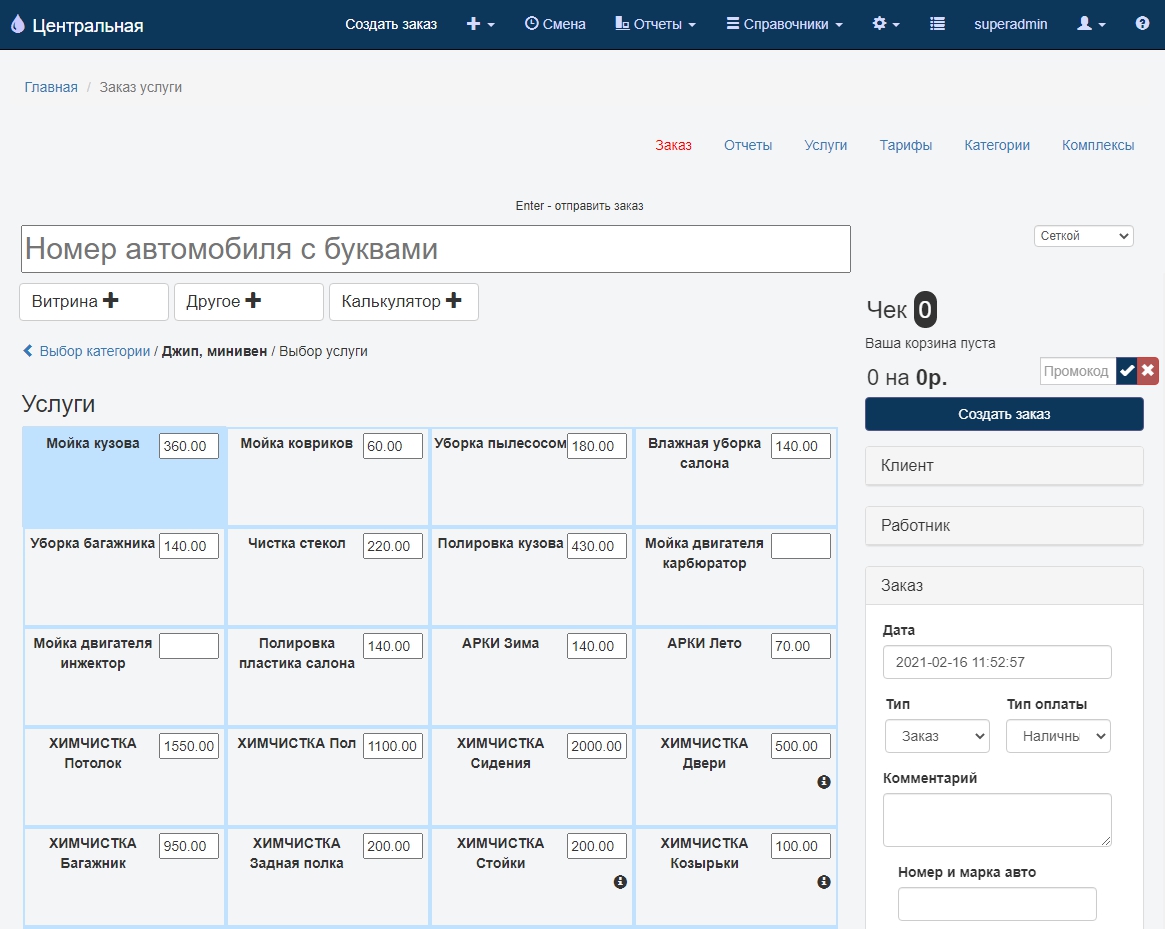Expand the Сеткой view mode selector
The width and height of the screenshot is (1165, 929).
click(x=1083, y=236)
